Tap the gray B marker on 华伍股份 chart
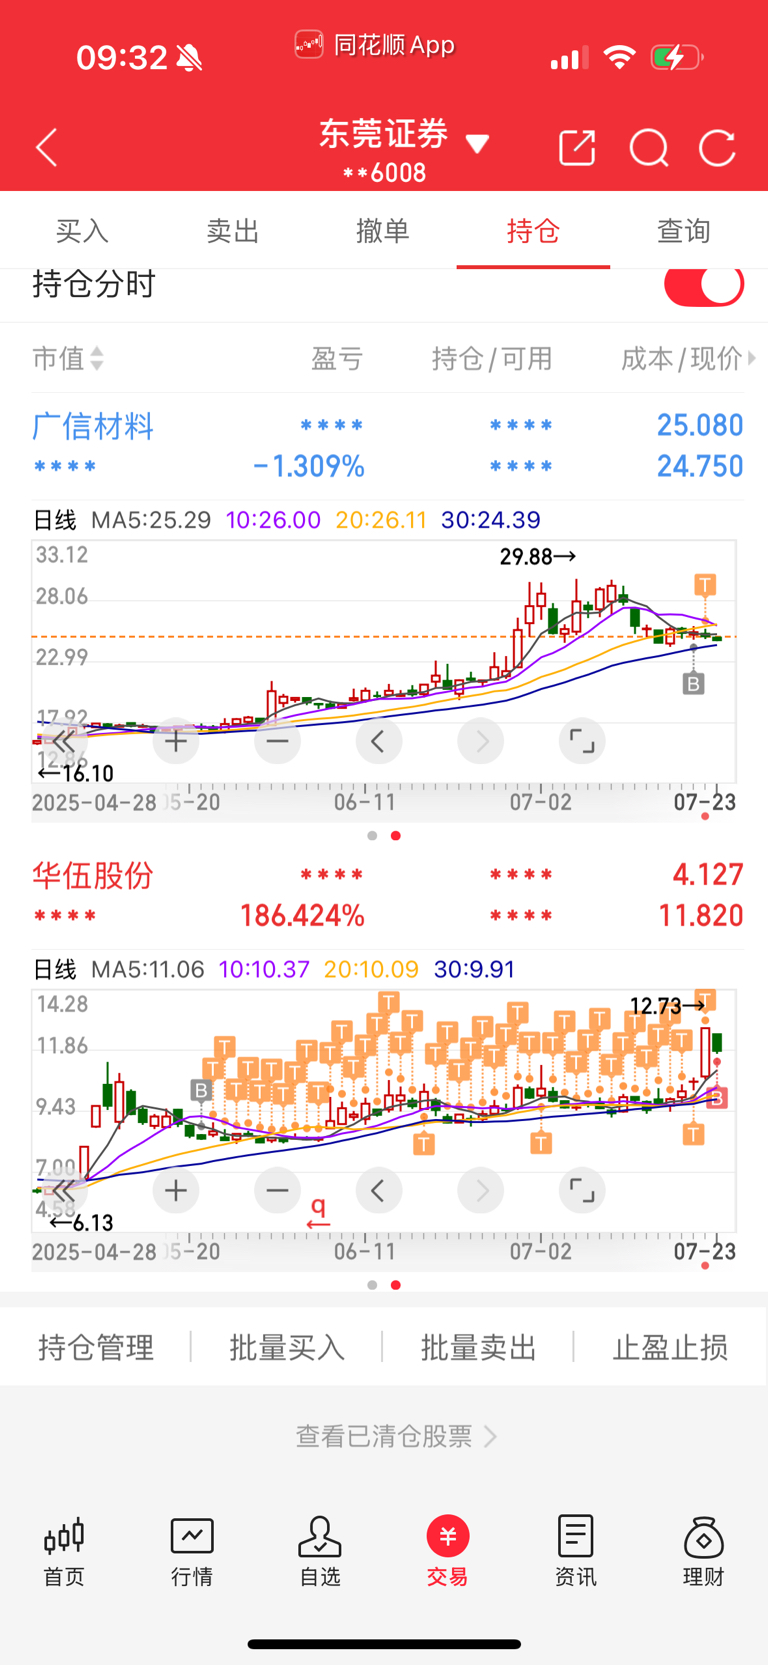 click(x=201, y=1090)
